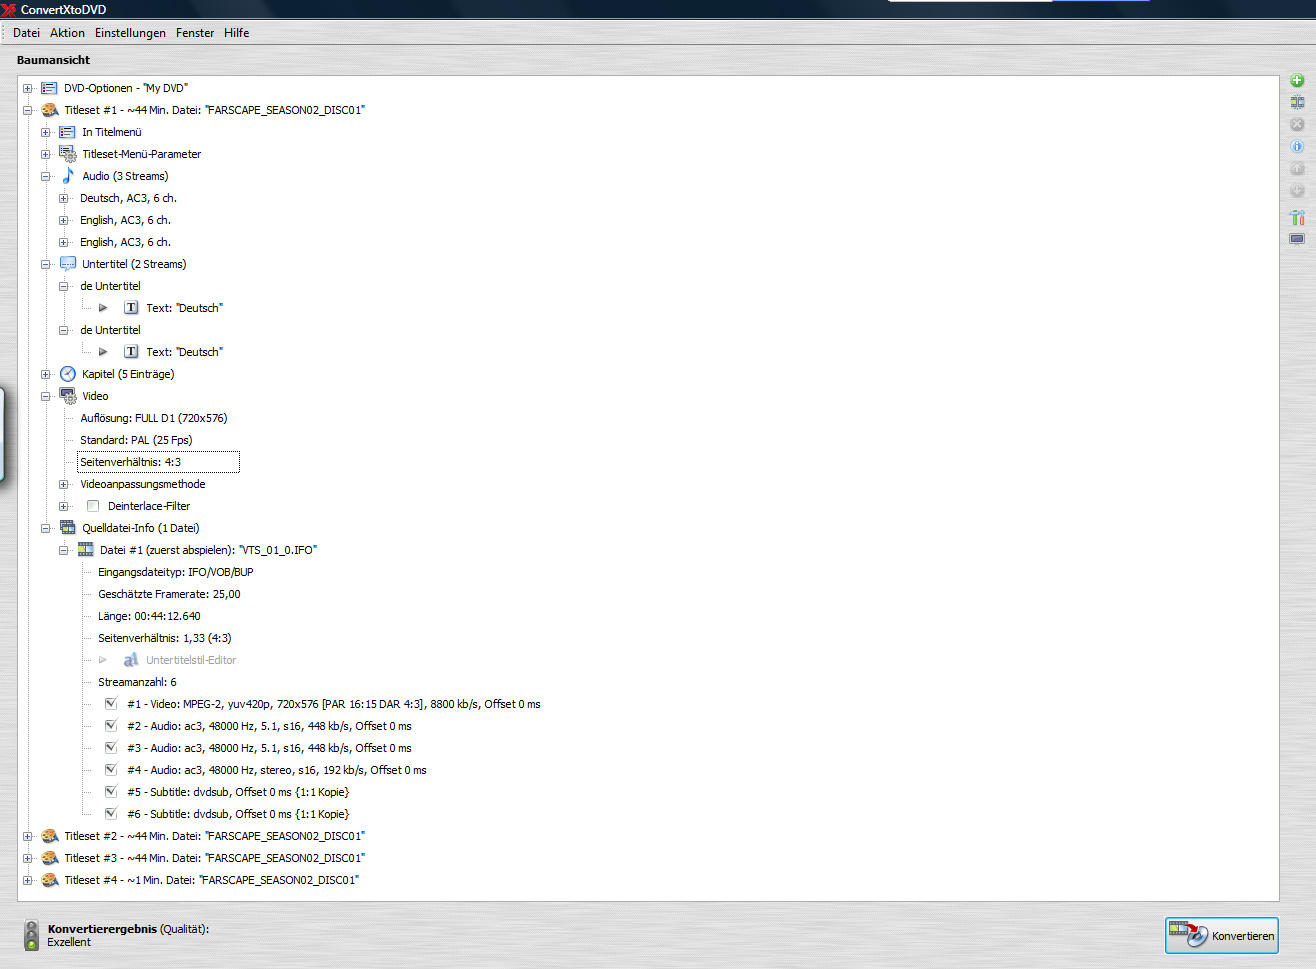Open the Aktion menu

67,33
